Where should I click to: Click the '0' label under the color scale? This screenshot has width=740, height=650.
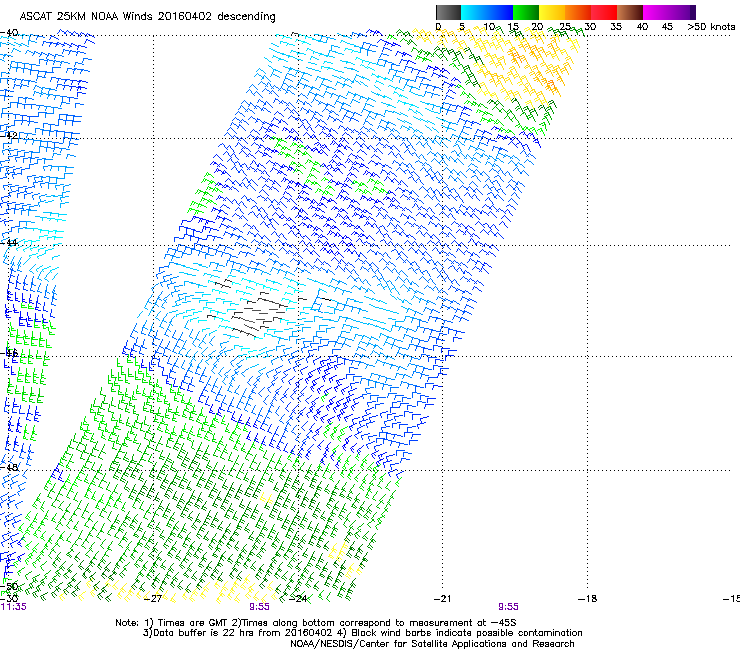tap(438, 27)
